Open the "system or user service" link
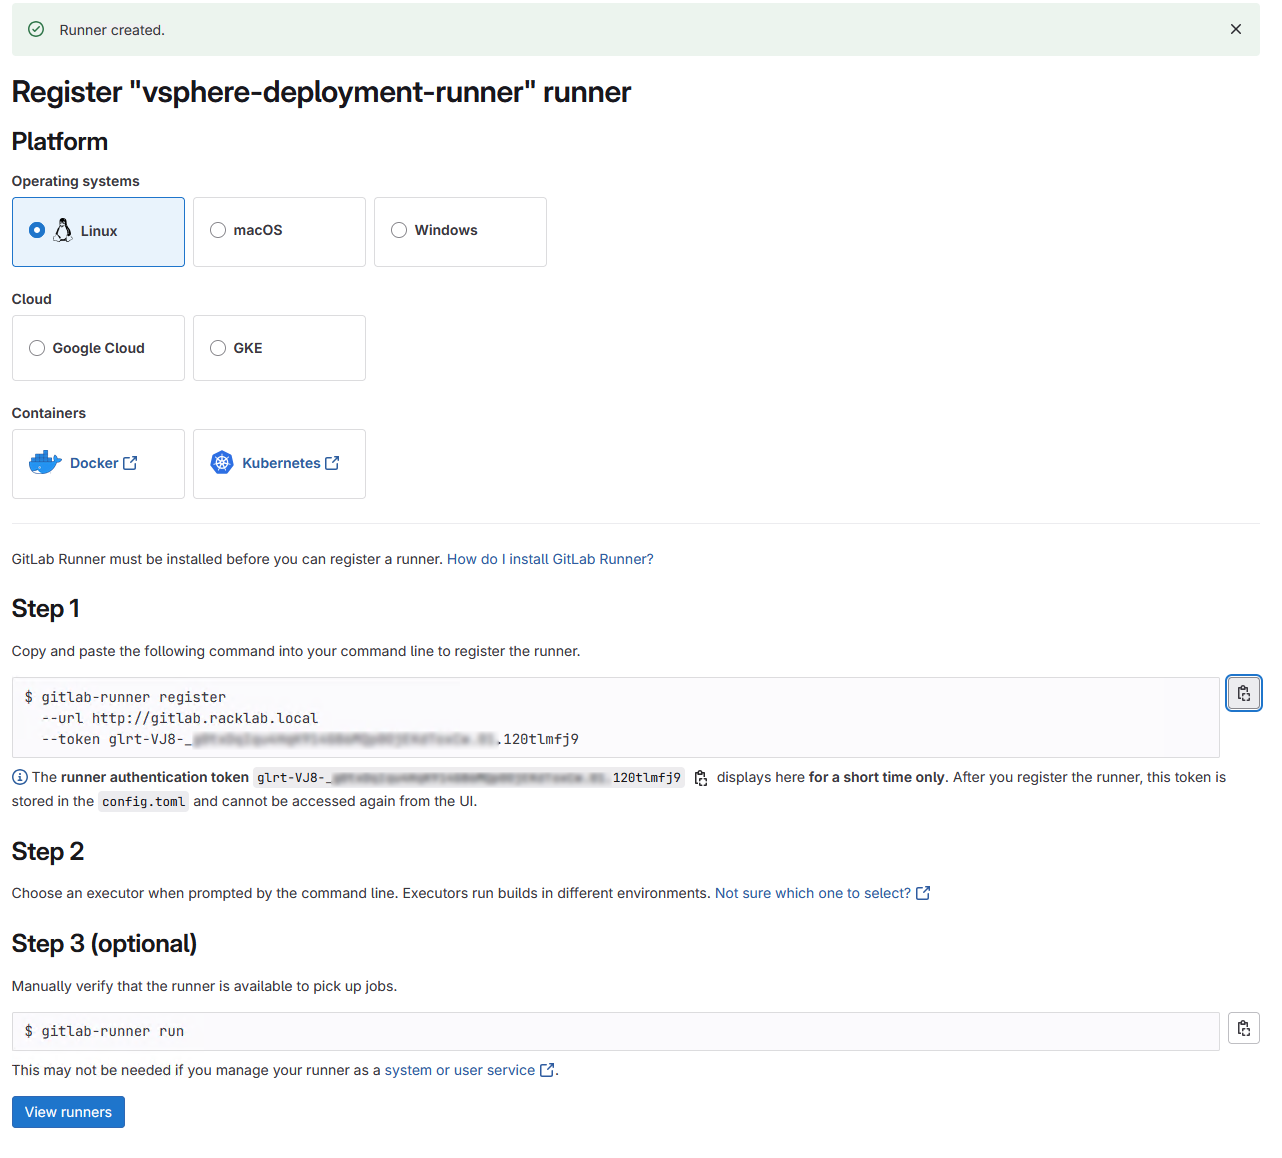 (x=461, y=1069)
